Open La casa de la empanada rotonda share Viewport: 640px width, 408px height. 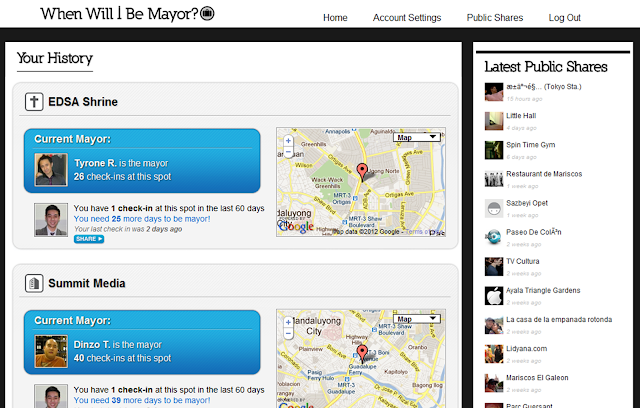pos(559,319)
